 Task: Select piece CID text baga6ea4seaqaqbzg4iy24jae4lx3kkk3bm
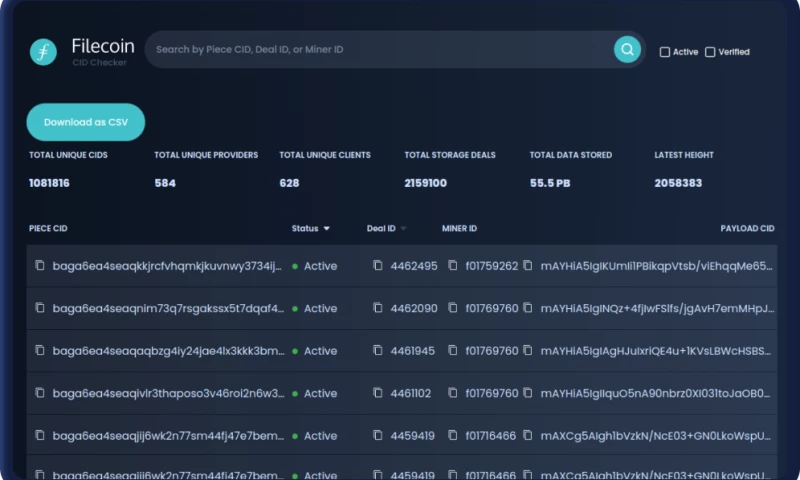point(168,351)
